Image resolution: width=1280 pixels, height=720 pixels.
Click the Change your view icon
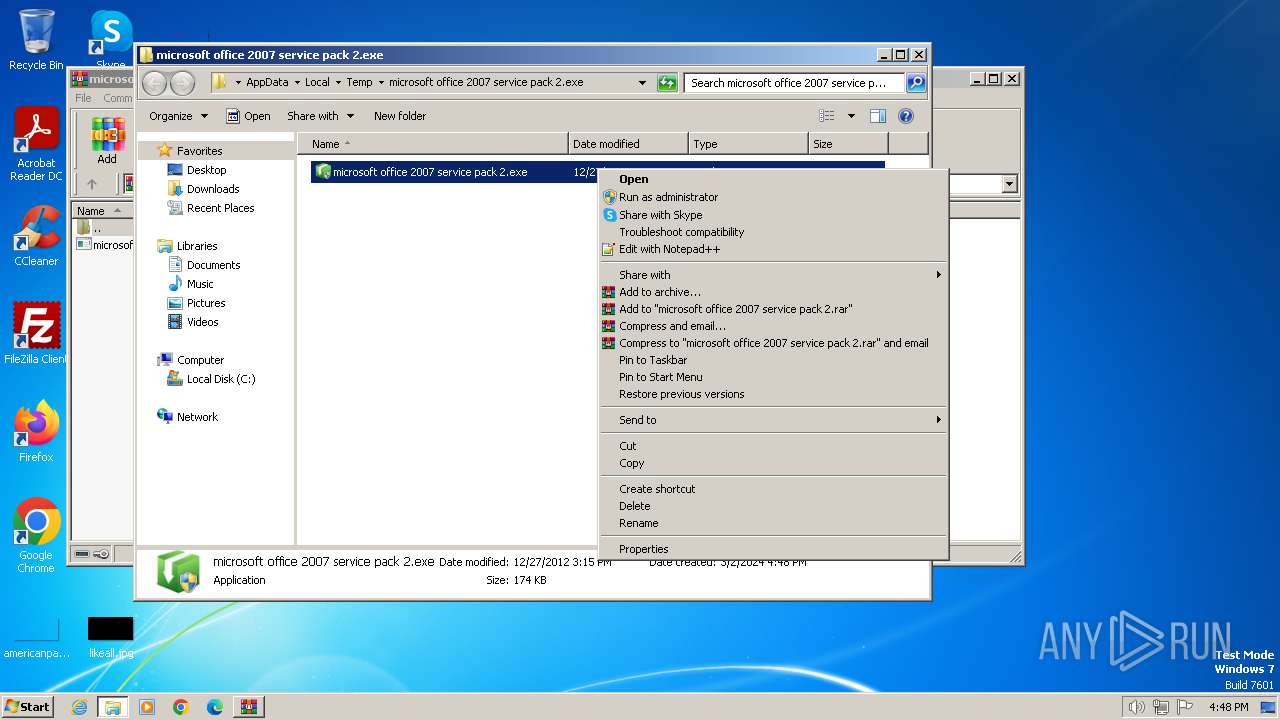click(827, 116)
